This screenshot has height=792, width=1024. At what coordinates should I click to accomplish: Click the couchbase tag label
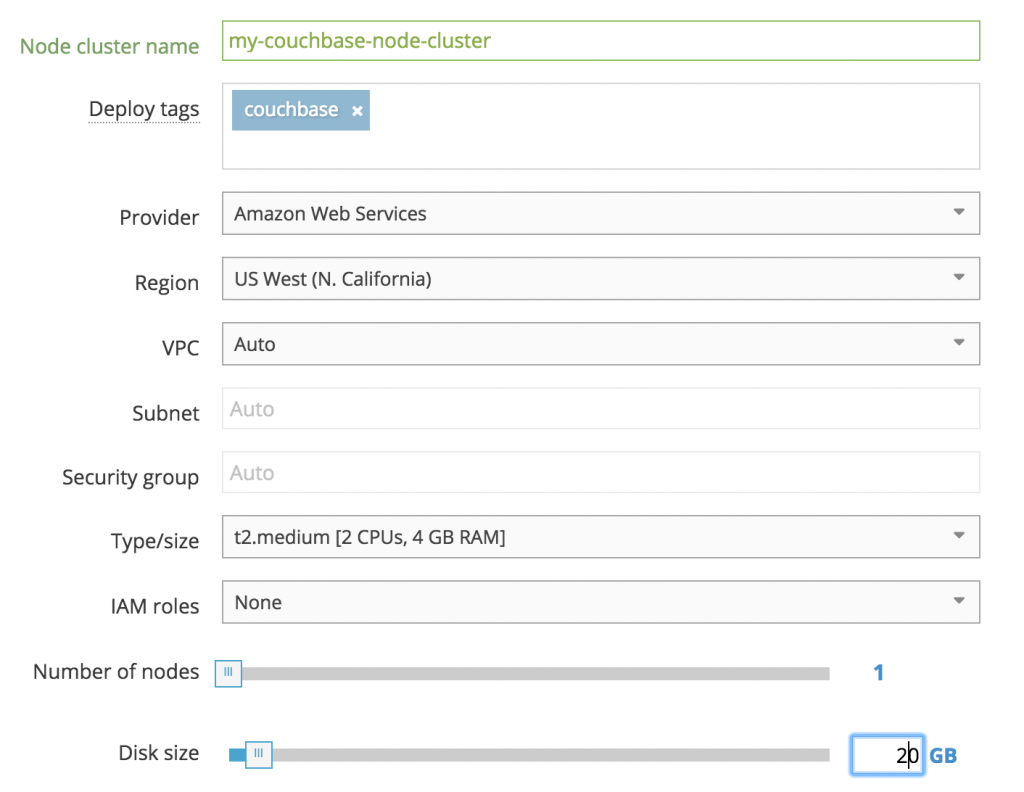point(291,110)
